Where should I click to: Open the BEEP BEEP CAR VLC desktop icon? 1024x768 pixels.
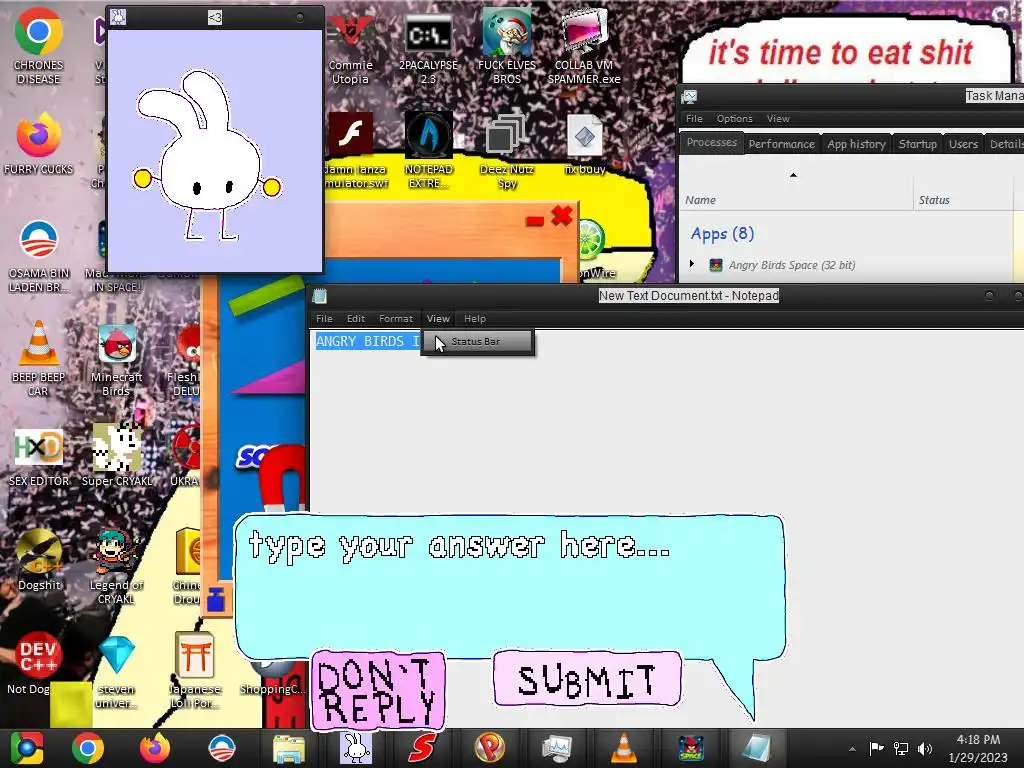pyautogui.click(x=39, y=358)
